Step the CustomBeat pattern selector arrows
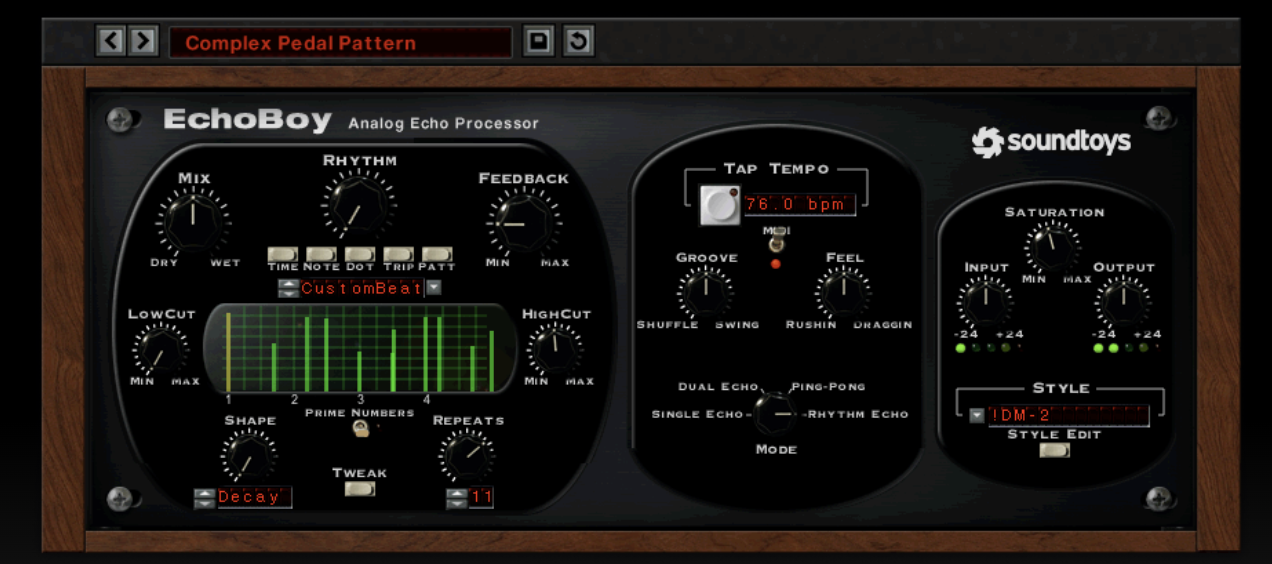The height and width of the screenshot is (564, 1272). point(287,288)
